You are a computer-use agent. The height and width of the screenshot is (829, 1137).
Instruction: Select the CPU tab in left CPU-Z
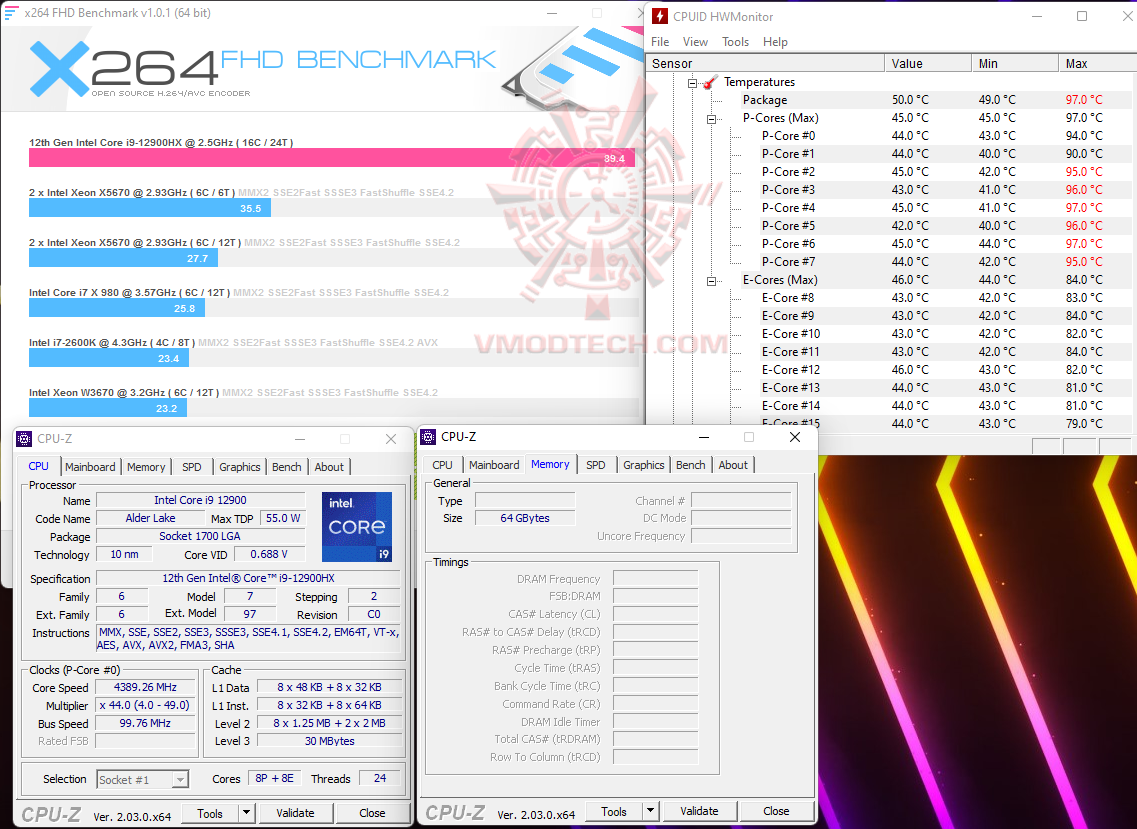point(38,466)
